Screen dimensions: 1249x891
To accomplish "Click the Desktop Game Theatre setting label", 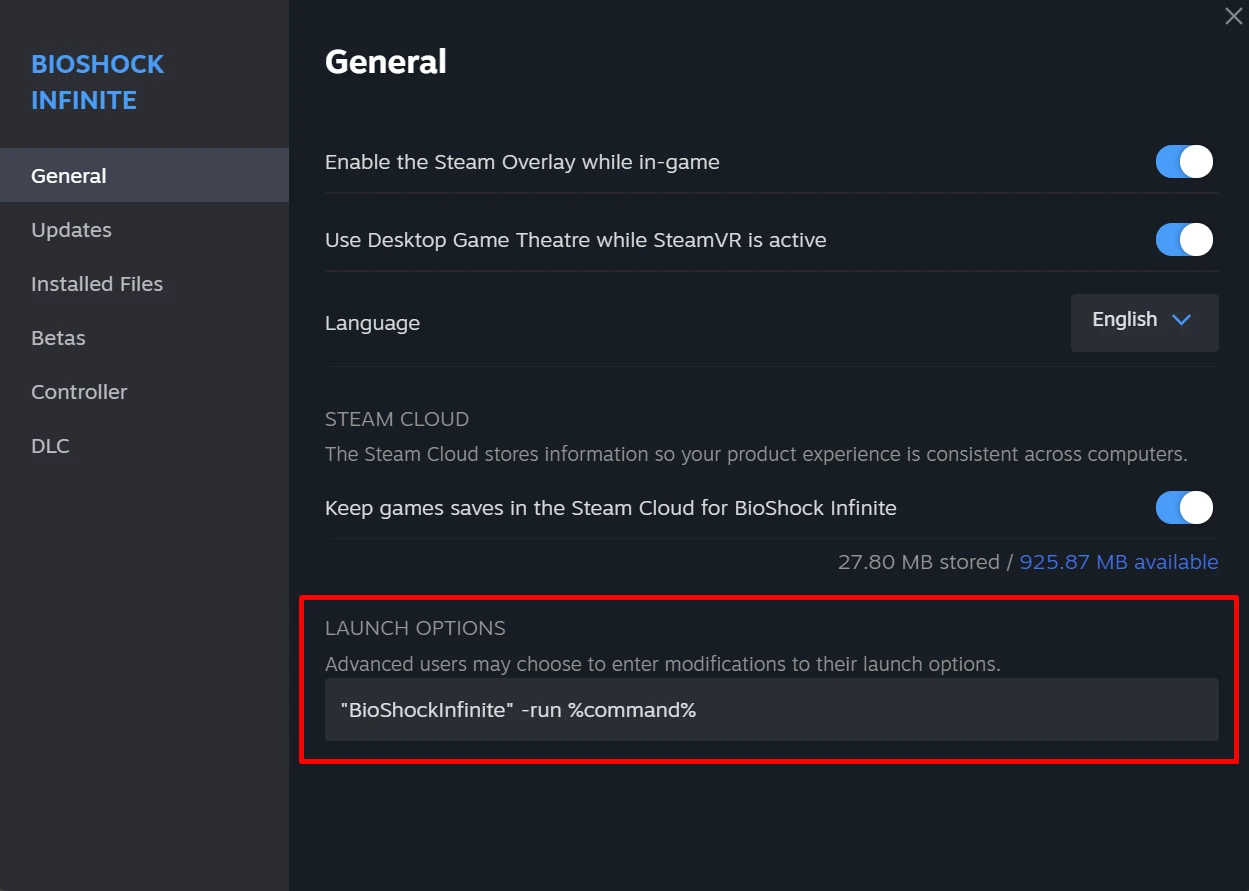I will click(x=575, y=240).
